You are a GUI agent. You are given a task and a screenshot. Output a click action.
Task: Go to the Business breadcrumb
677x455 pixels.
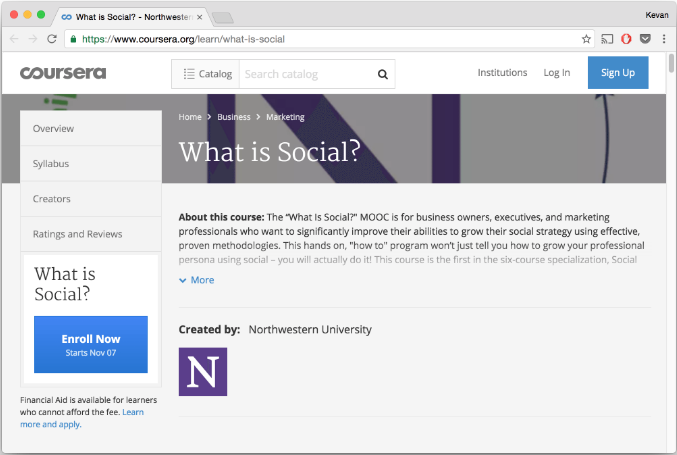click(234, 117)
